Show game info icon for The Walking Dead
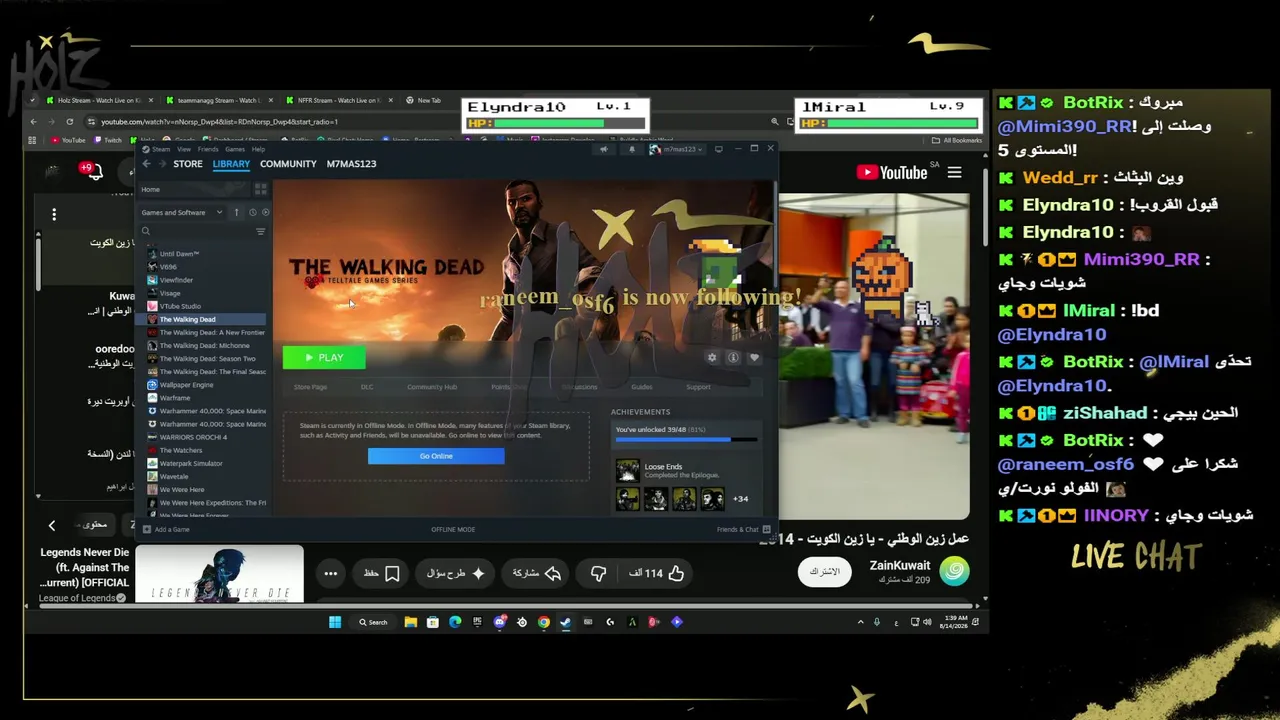The width and height of the screenshot is (1280, 720). pos(733,357)
